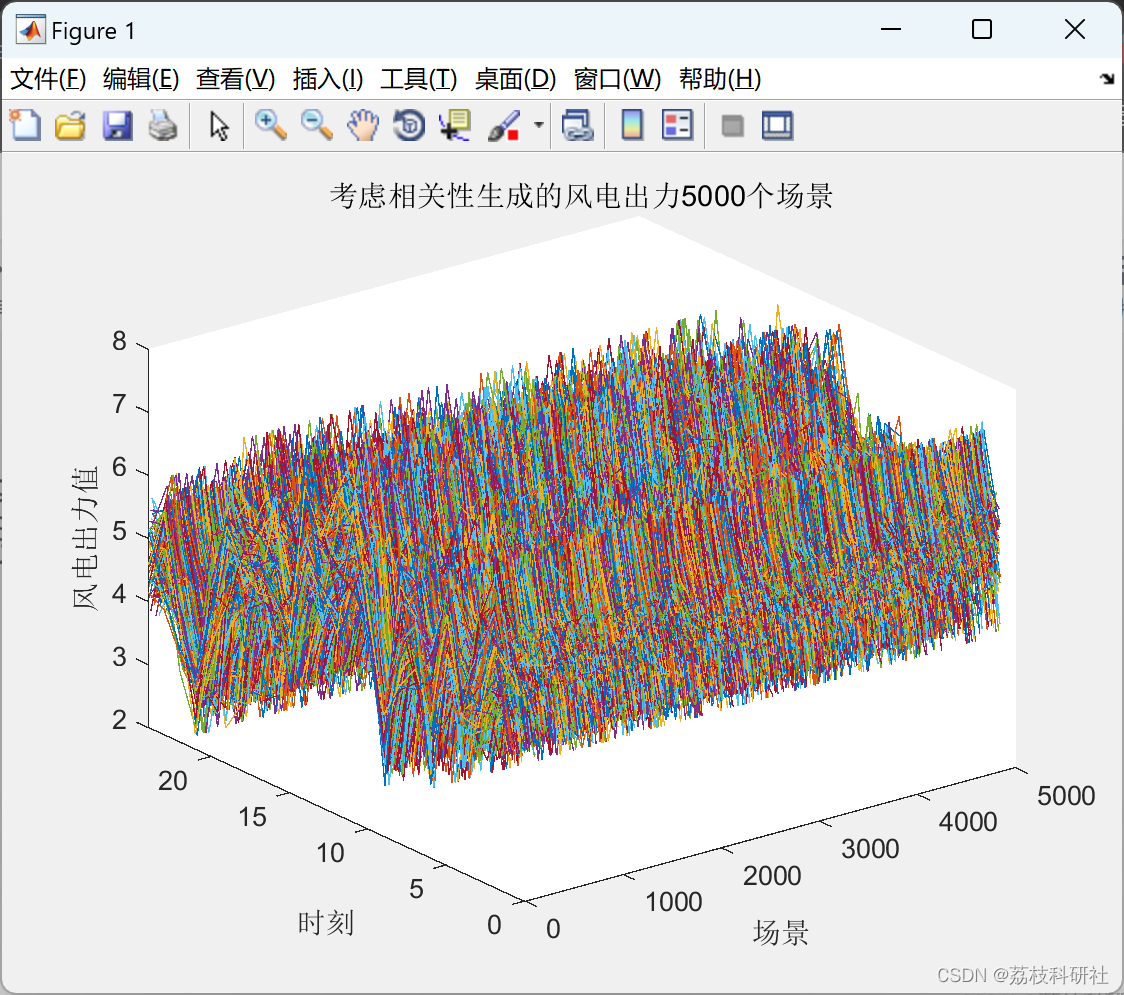
Task: Open the 工具(T) menu
Action: (419, 79)
